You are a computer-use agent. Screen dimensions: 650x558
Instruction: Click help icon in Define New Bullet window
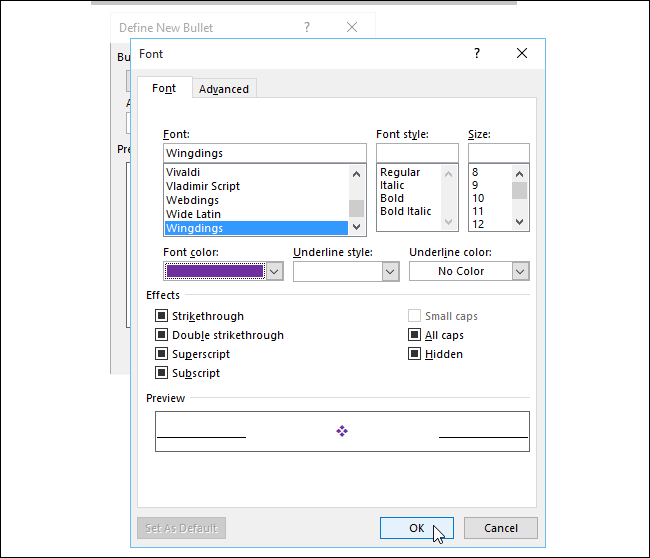click(307, 27)
